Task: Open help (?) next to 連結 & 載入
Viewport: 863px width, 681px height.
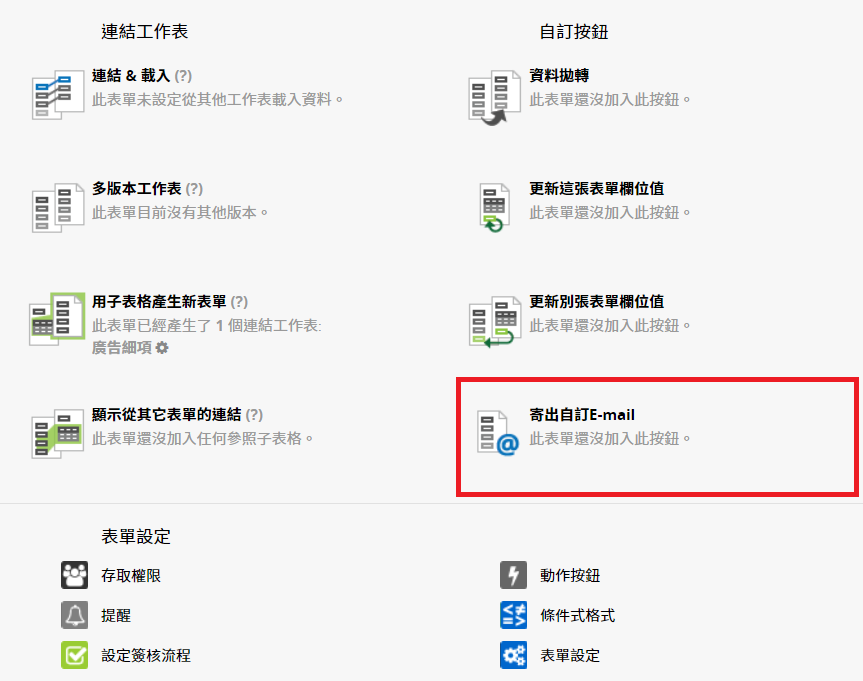Action: pos(183,75)
